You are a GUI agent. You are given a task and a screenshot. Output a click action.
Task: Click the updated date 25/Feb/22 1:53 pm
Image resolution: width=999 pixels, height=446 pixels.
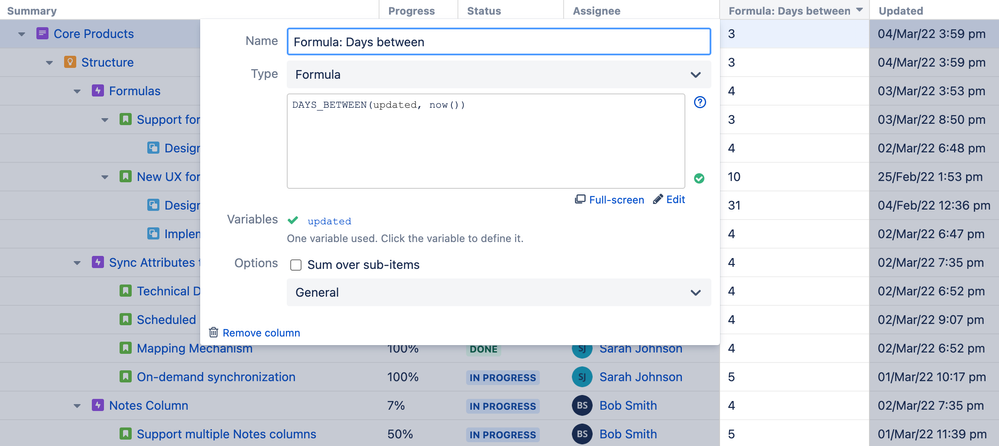click(x=930, y=176)
